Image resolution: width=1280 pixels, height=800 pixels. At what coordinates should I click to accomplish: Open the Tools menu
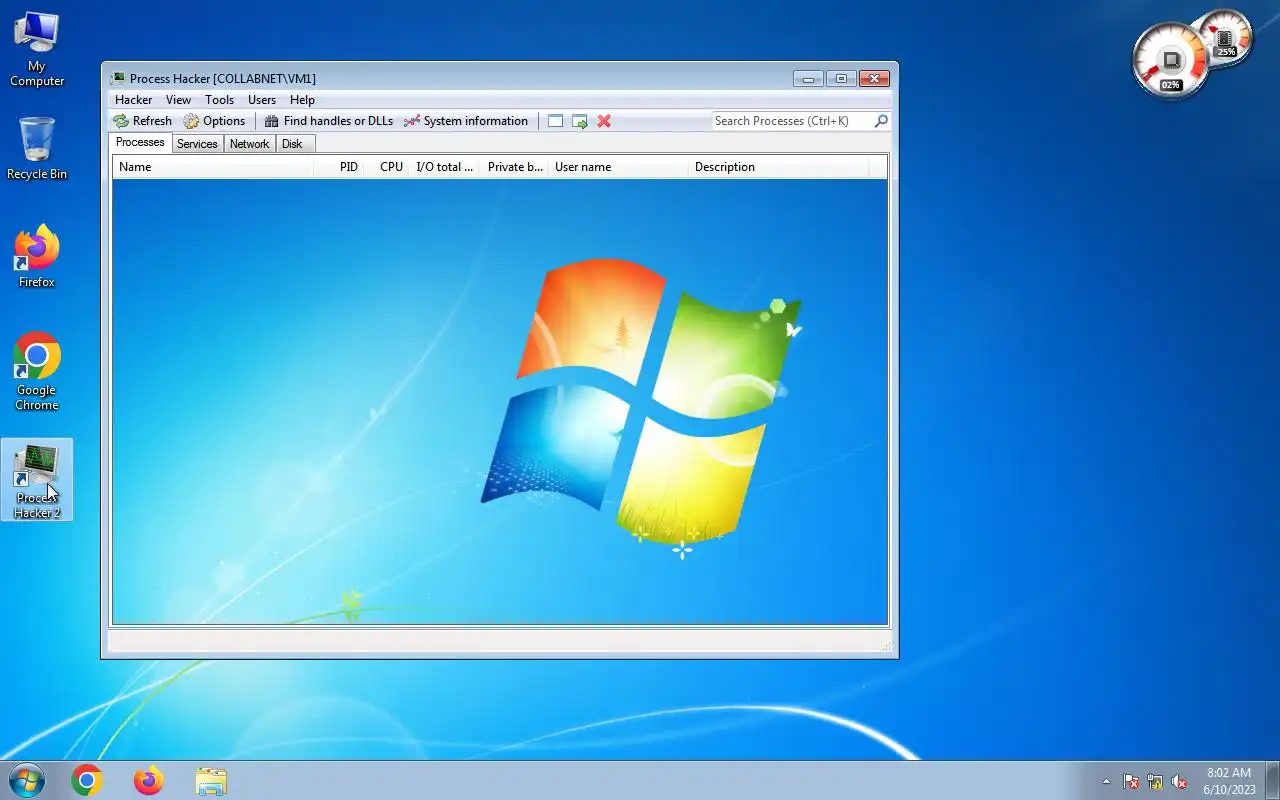(219, 100)
